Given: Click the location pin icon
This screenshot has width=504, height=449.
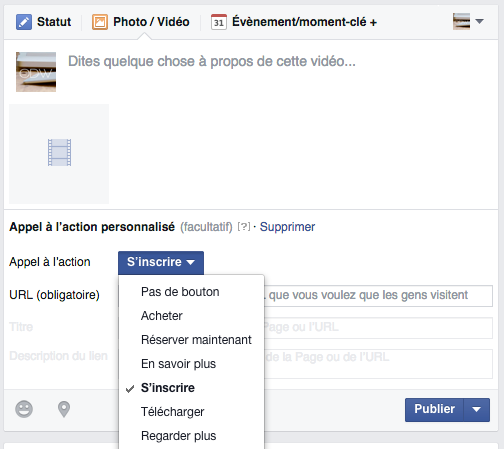Looking at the screenshot, I should coord(64,409).
